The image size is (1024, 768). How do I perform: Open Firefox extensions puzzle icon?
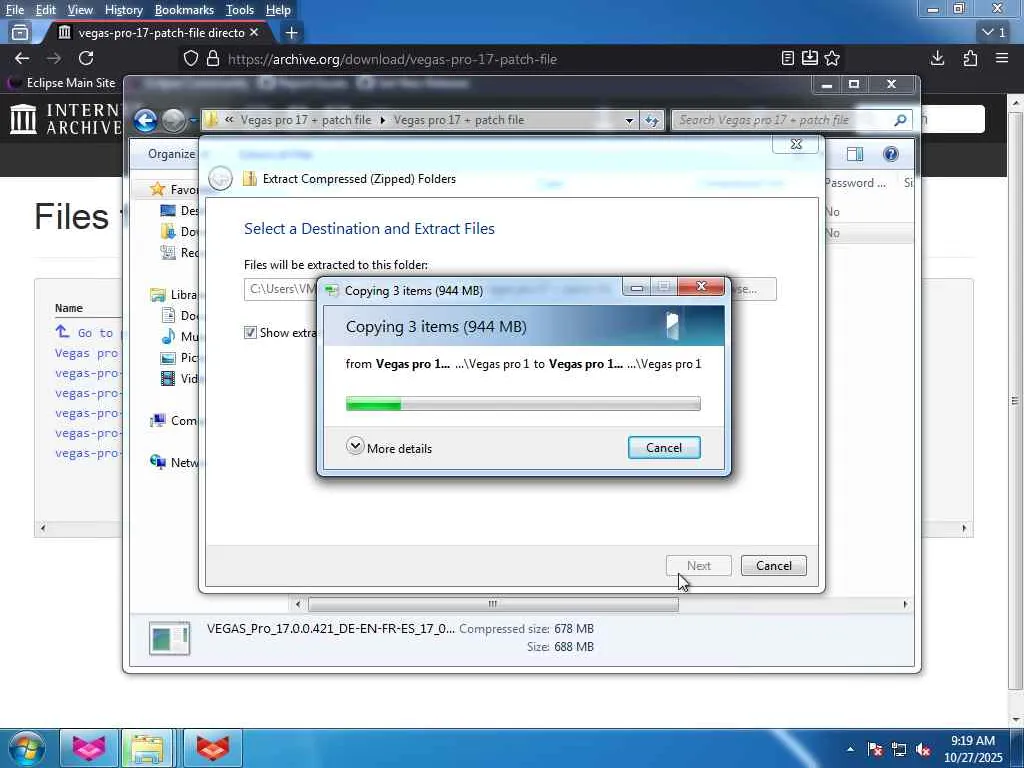970,58
